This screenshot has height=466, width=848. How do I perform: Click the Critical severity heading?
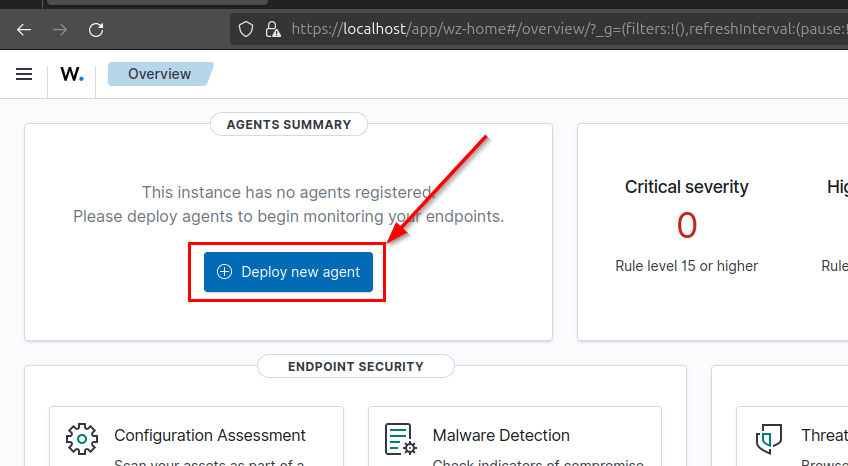click(687, 187)
